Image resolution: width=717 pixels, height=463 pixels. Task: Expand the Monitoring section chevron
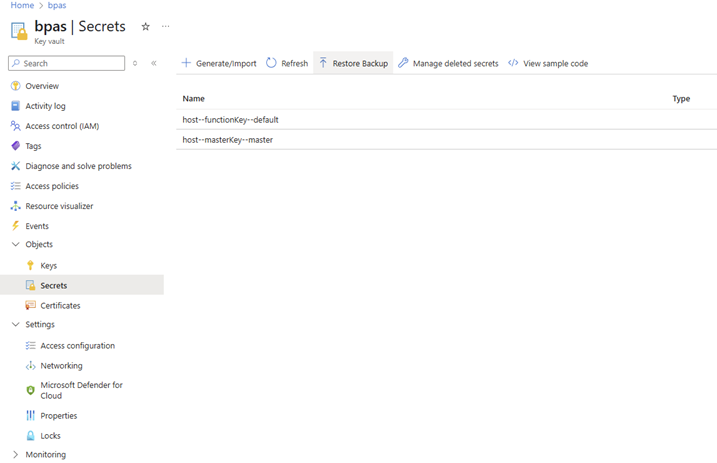point(16,454)
